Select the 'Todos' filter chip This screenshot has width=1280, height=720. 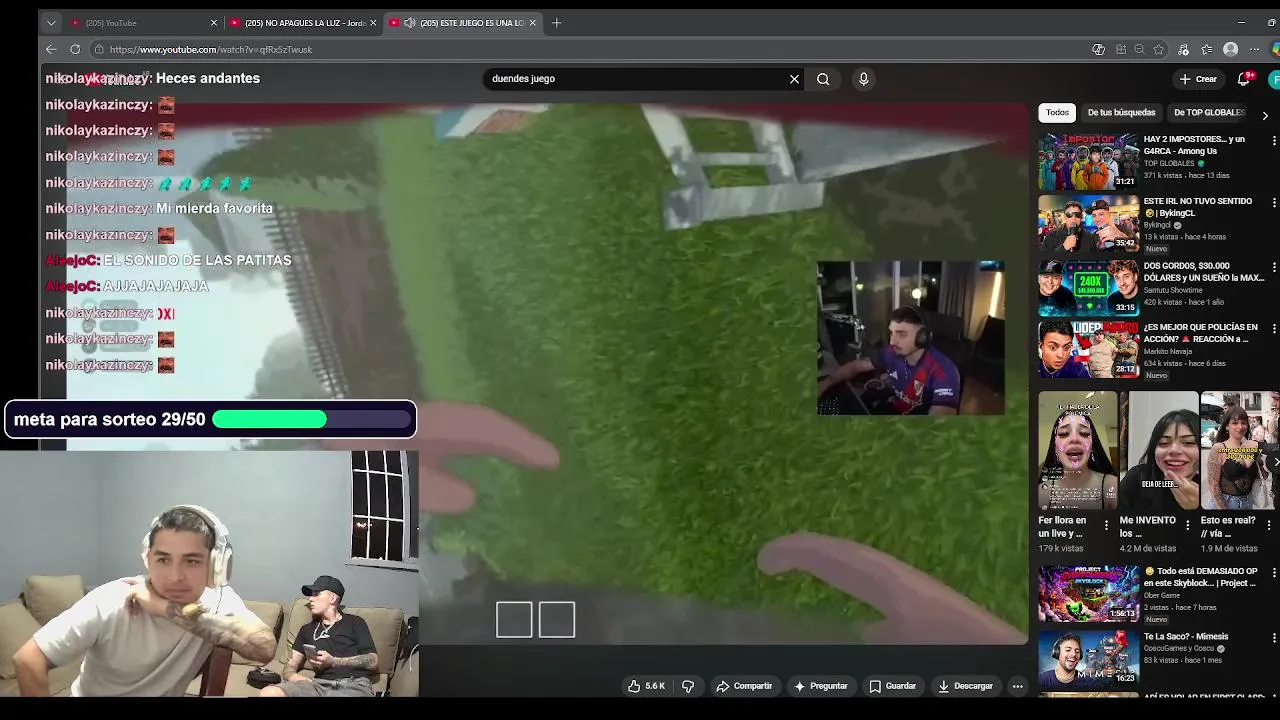(x=1057, y=113)
